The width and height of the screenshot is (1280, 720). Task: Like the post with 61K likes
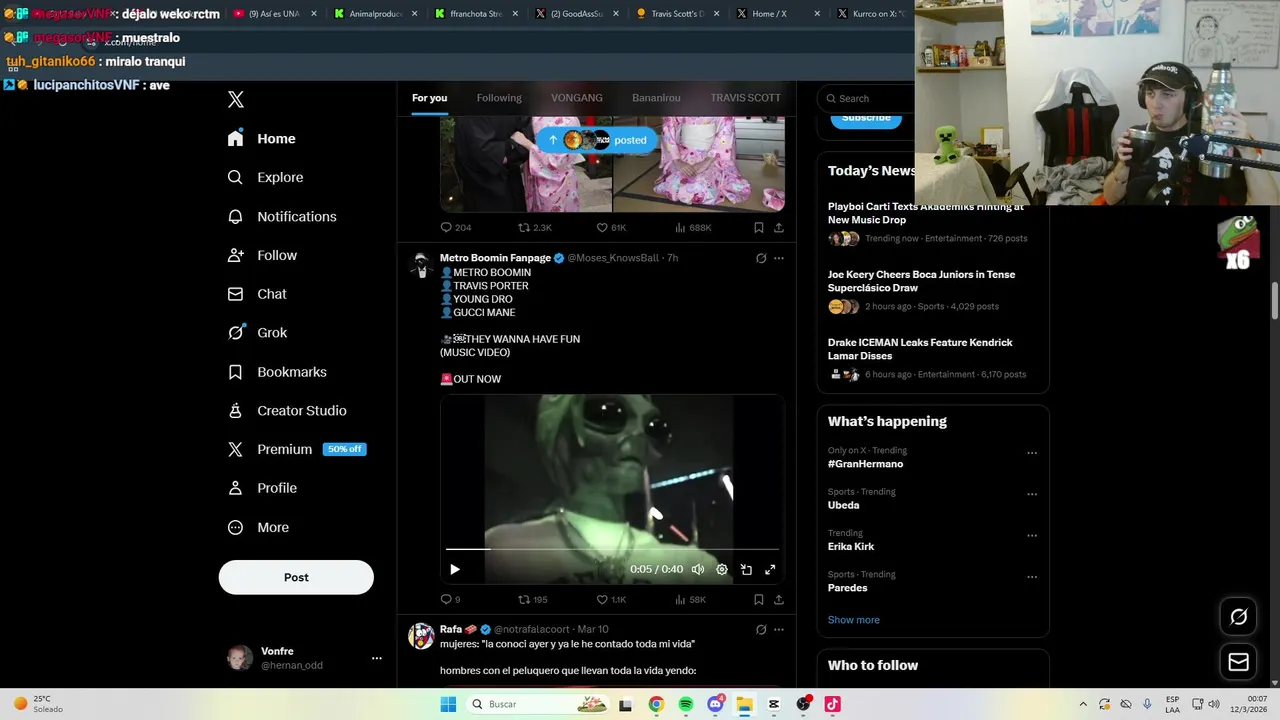[x=611, y=228]
